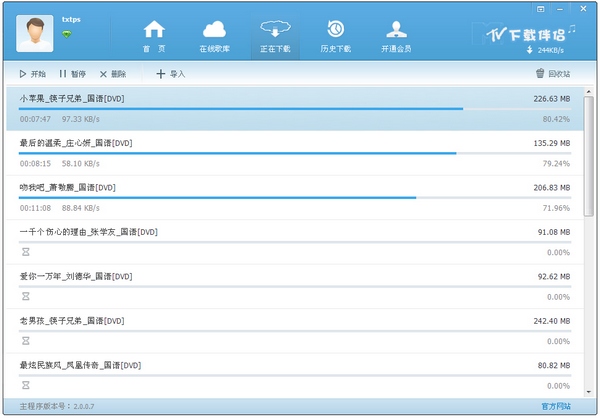This screenshot has height=419, width=600.
Task: Click the scrollbar up arrow
Action: tap(589, 92)
